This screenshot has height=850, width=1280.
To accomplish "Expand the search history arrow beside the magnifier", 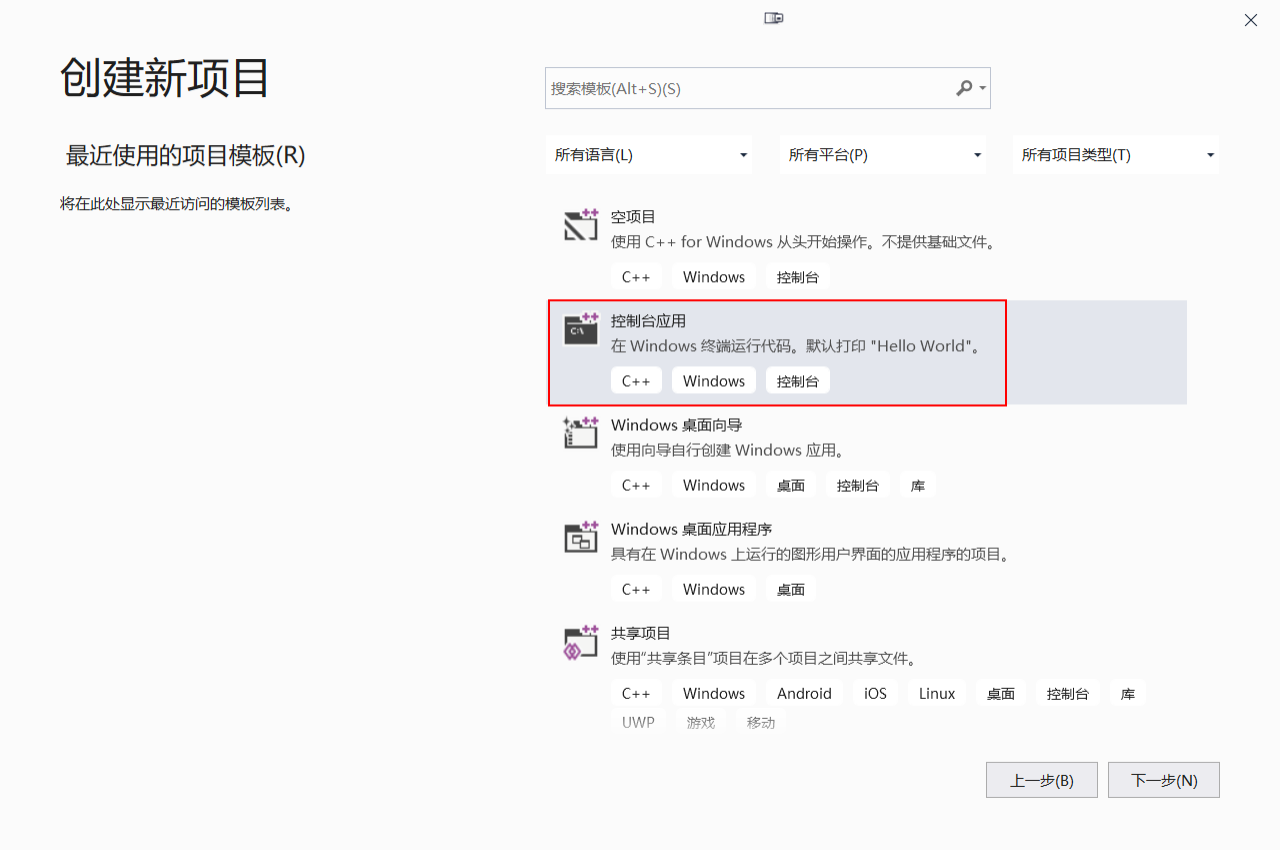I will [x=984, y=88].
